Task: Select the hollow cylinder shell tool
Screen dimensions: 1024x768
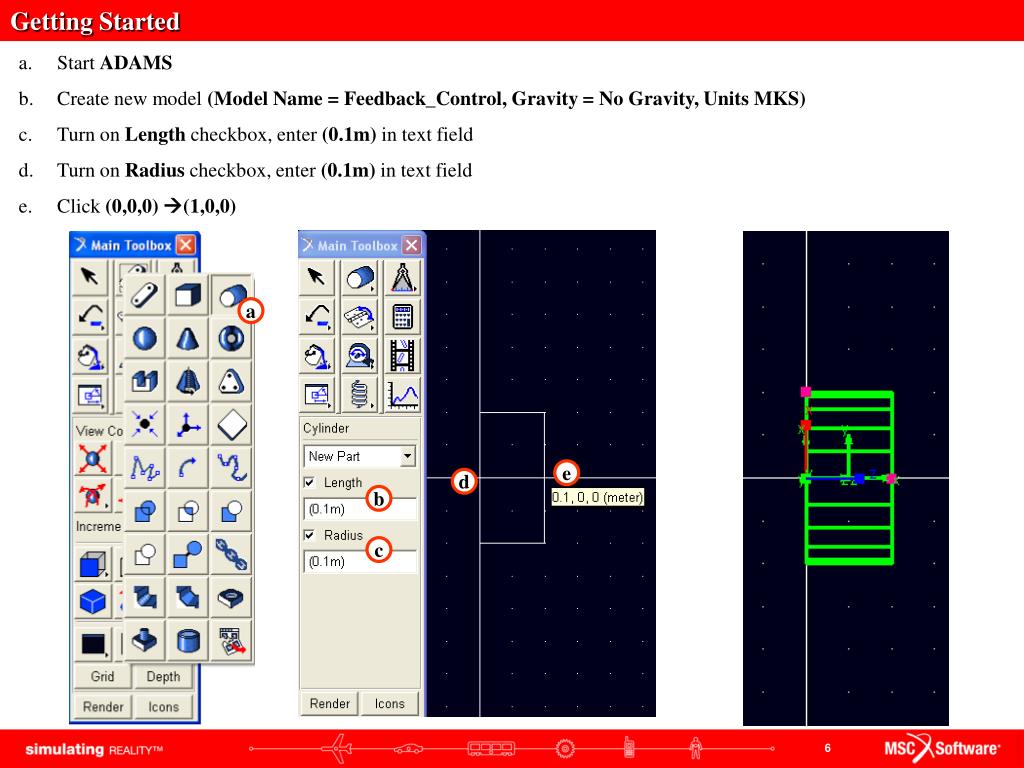Action: [187, 641]
